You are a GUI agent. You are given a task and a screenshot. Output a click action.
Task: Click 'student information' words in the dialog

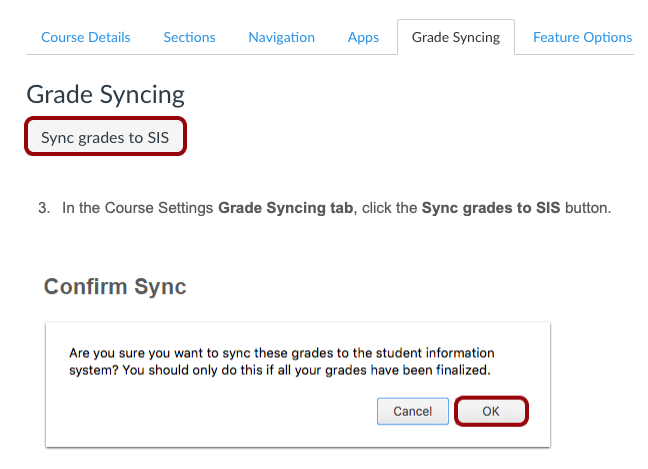[x=437, y=354]
